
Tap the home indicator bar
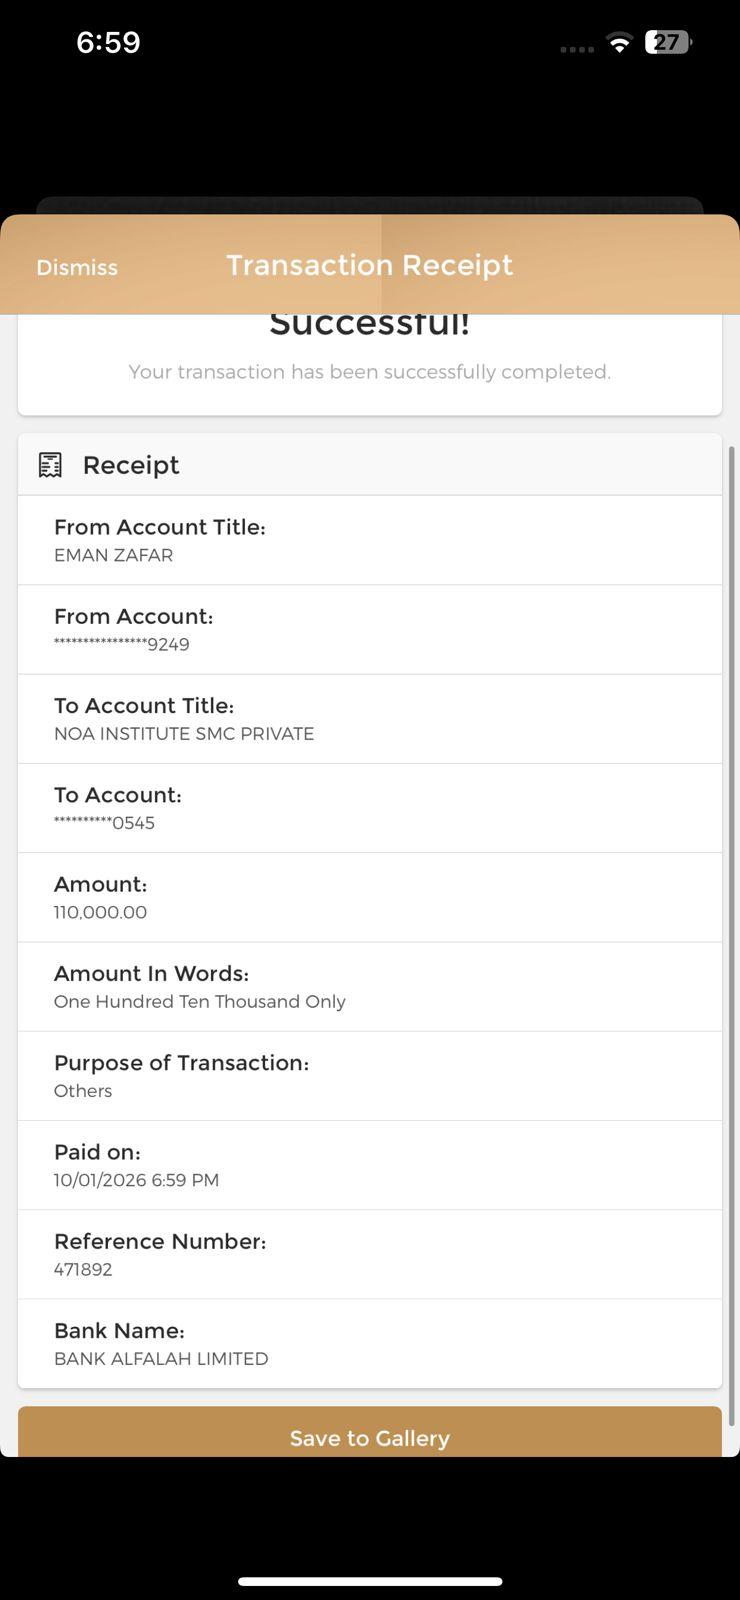tap(369, 1581)
